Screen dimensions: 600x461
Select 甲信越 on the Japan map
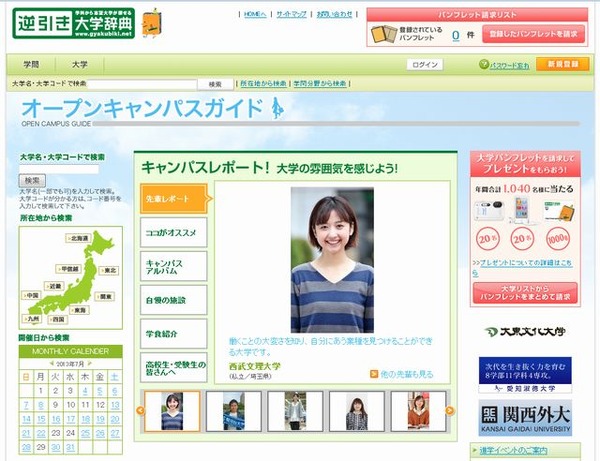(x=69, y=269)
